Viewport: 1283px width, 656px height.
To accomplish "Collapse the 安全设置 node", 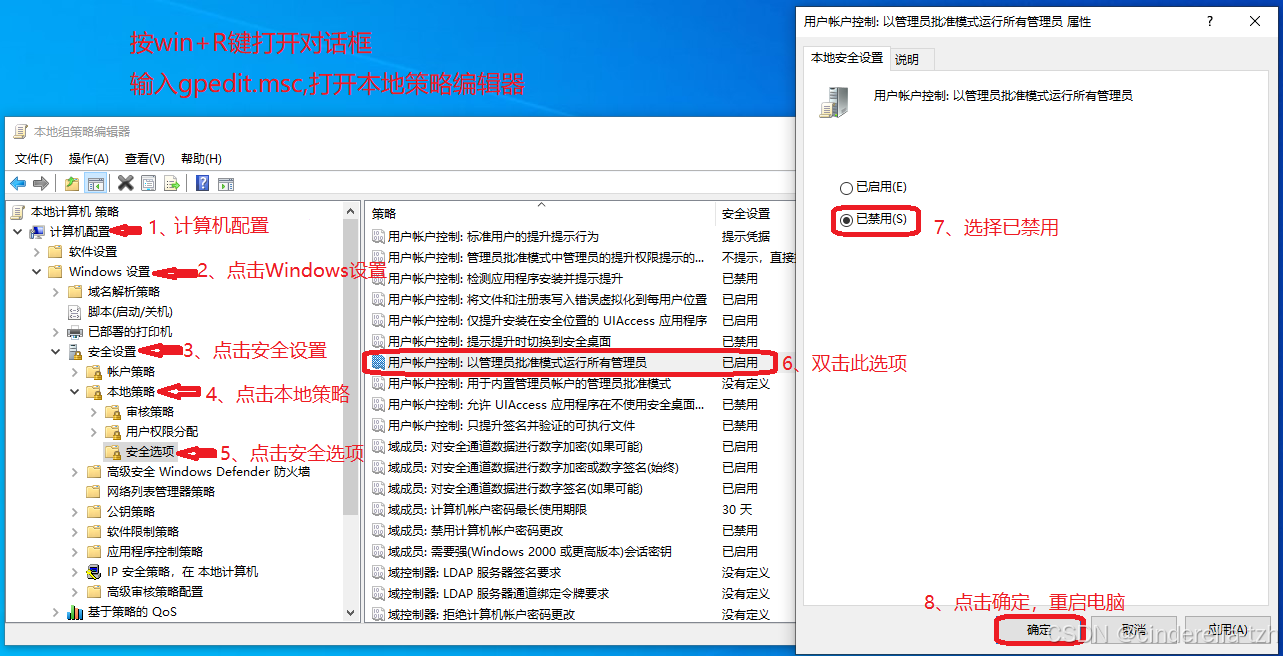I will 56,351.
